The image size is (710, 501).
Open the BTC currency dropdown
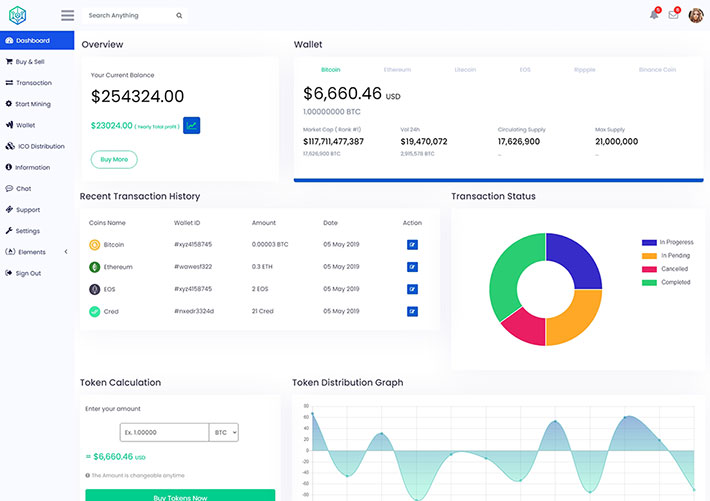224,432
